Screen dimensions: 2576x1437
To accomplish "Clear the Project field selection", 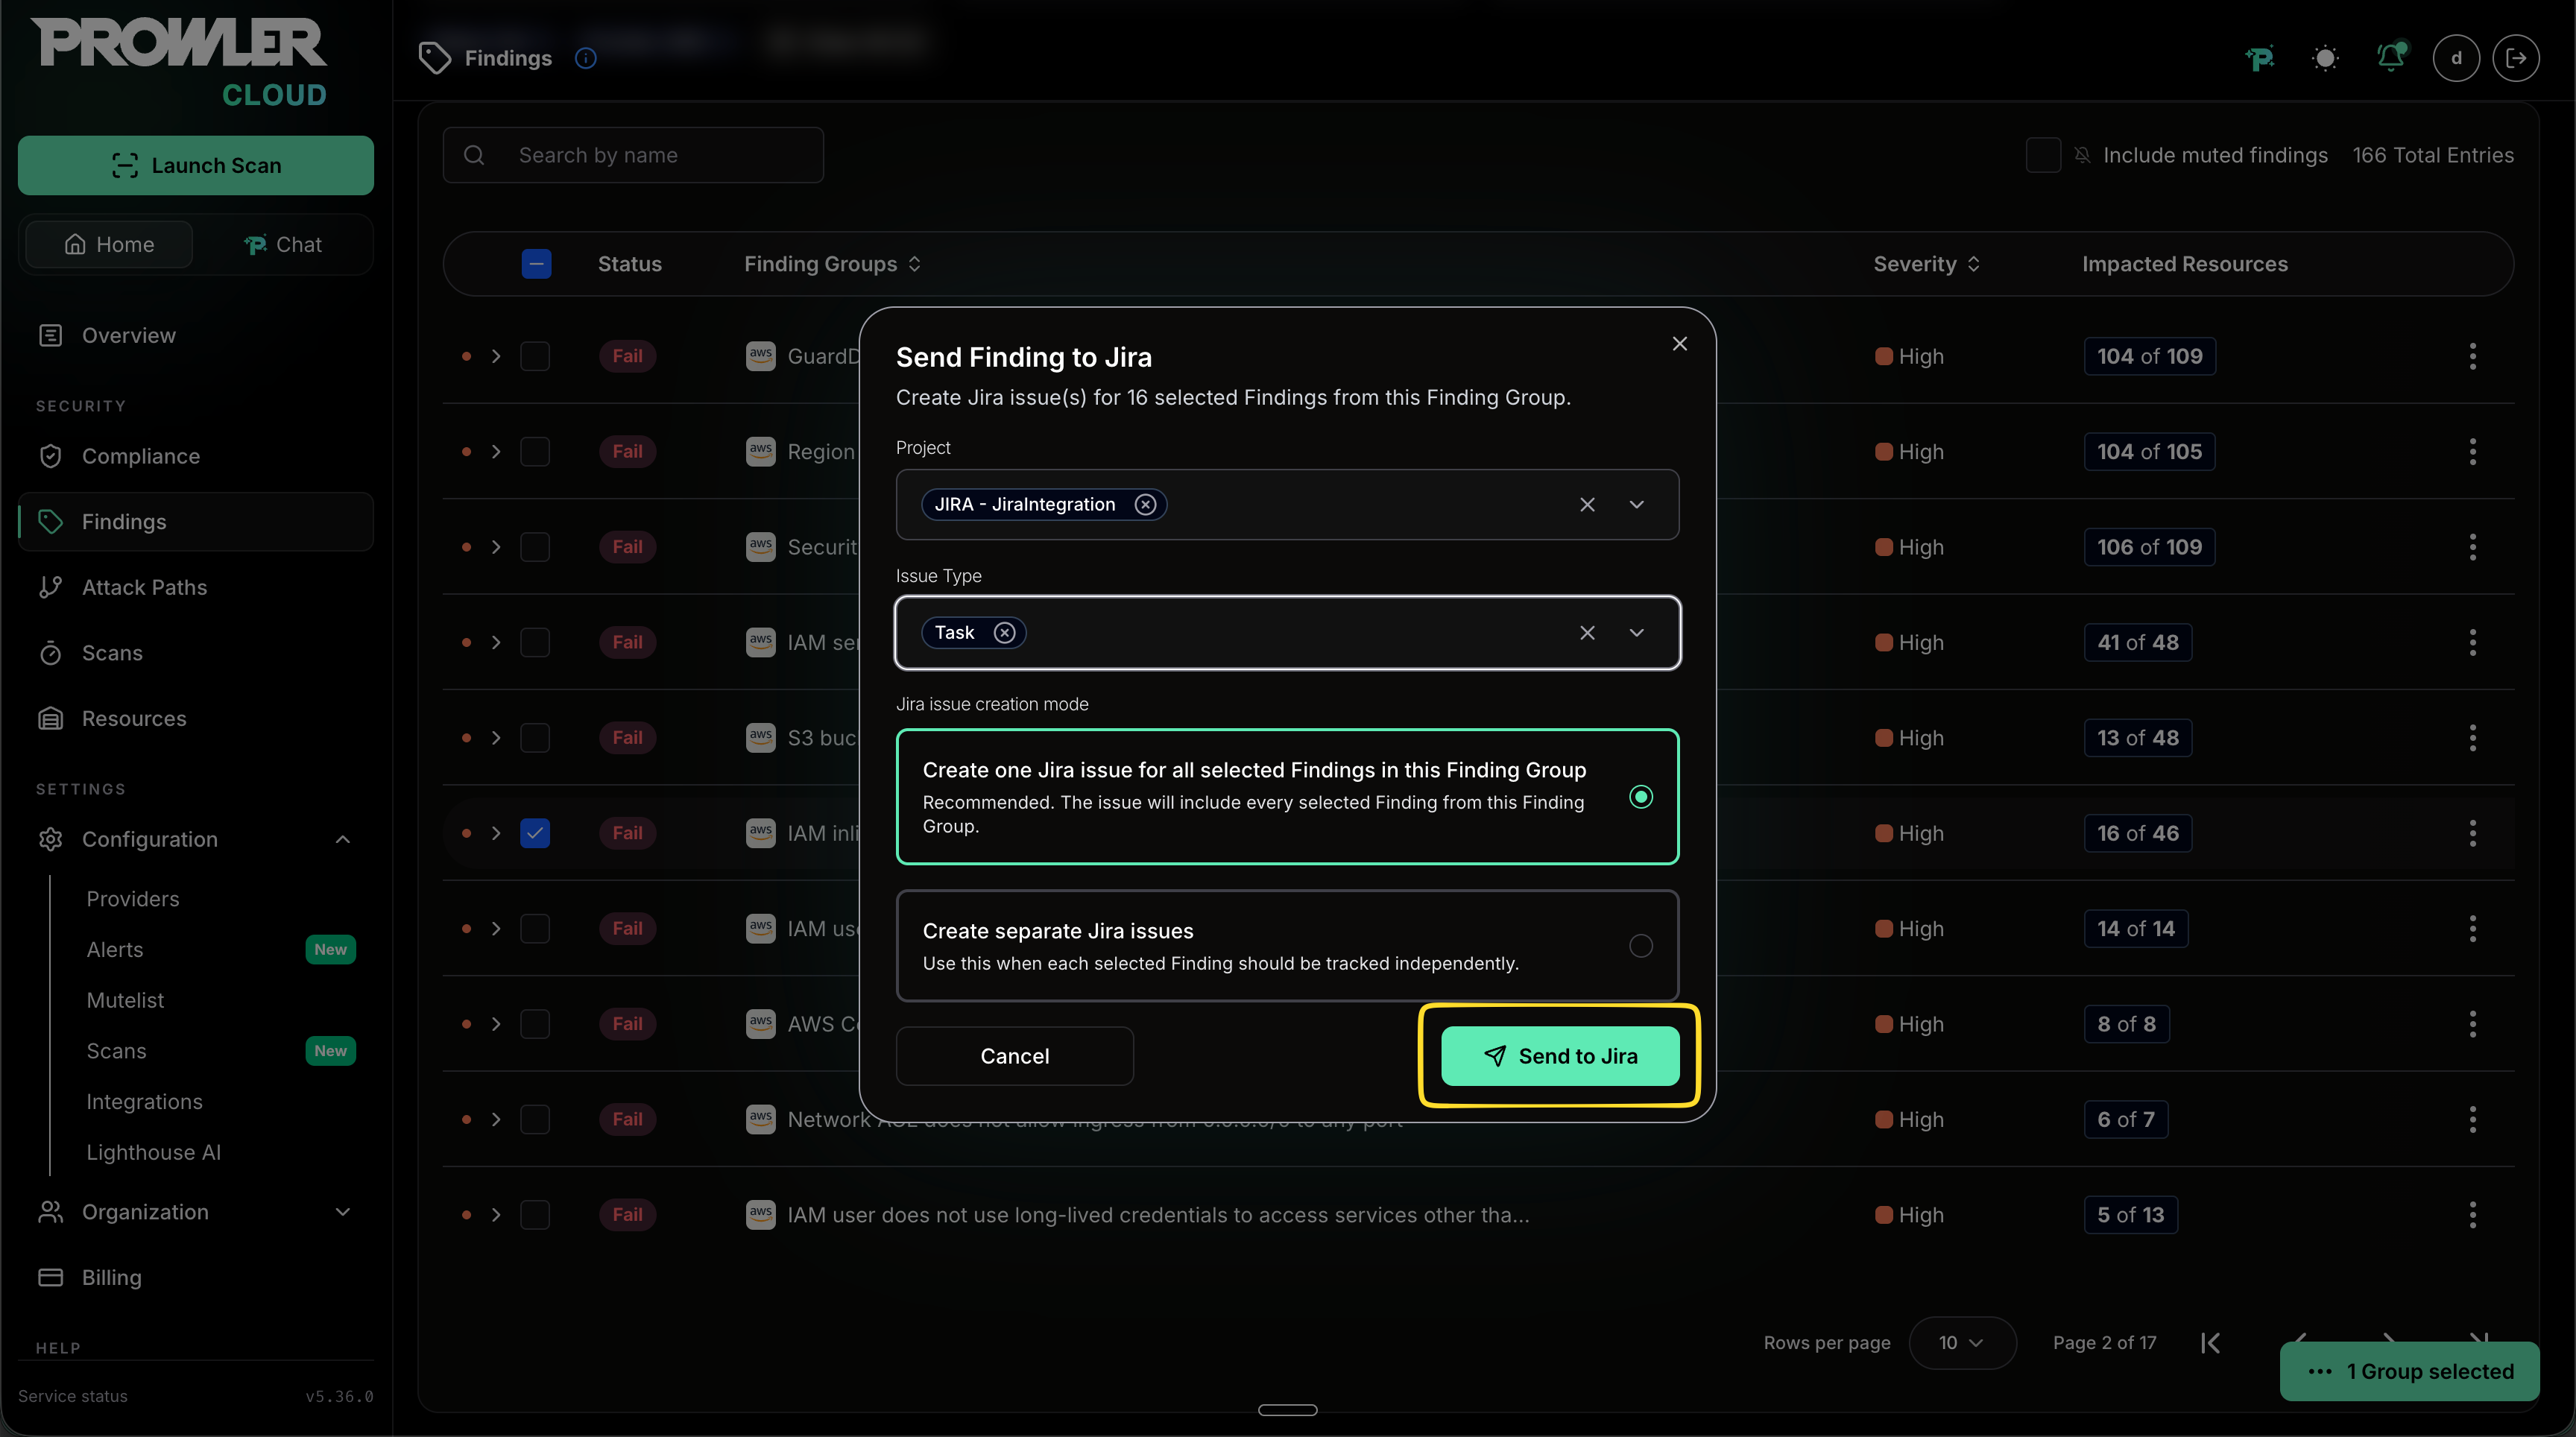I will click(x=1587, y=505).
